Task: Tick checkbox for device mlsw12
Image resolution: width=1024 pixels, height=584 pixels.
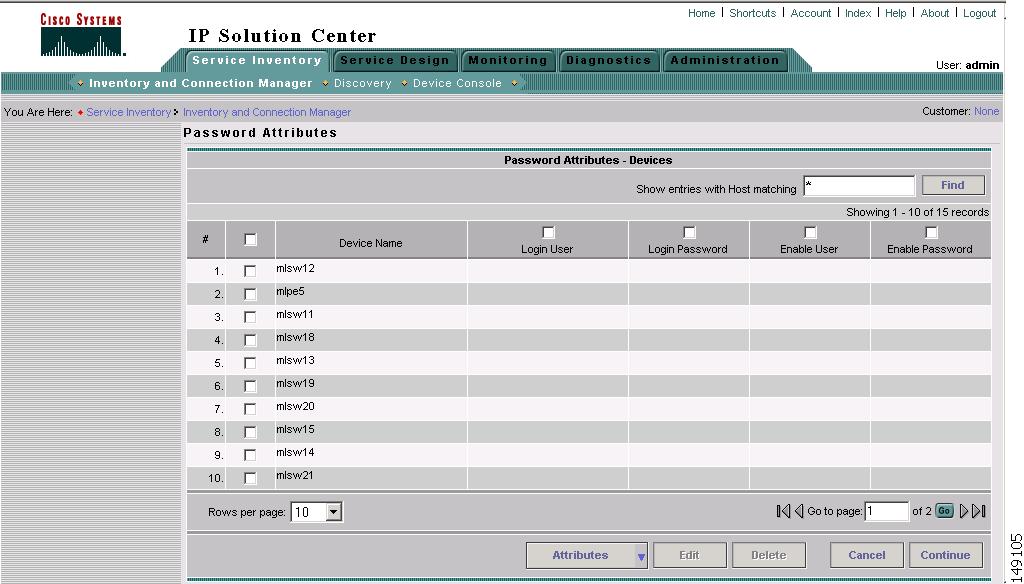Action: [x=250, y=271]
